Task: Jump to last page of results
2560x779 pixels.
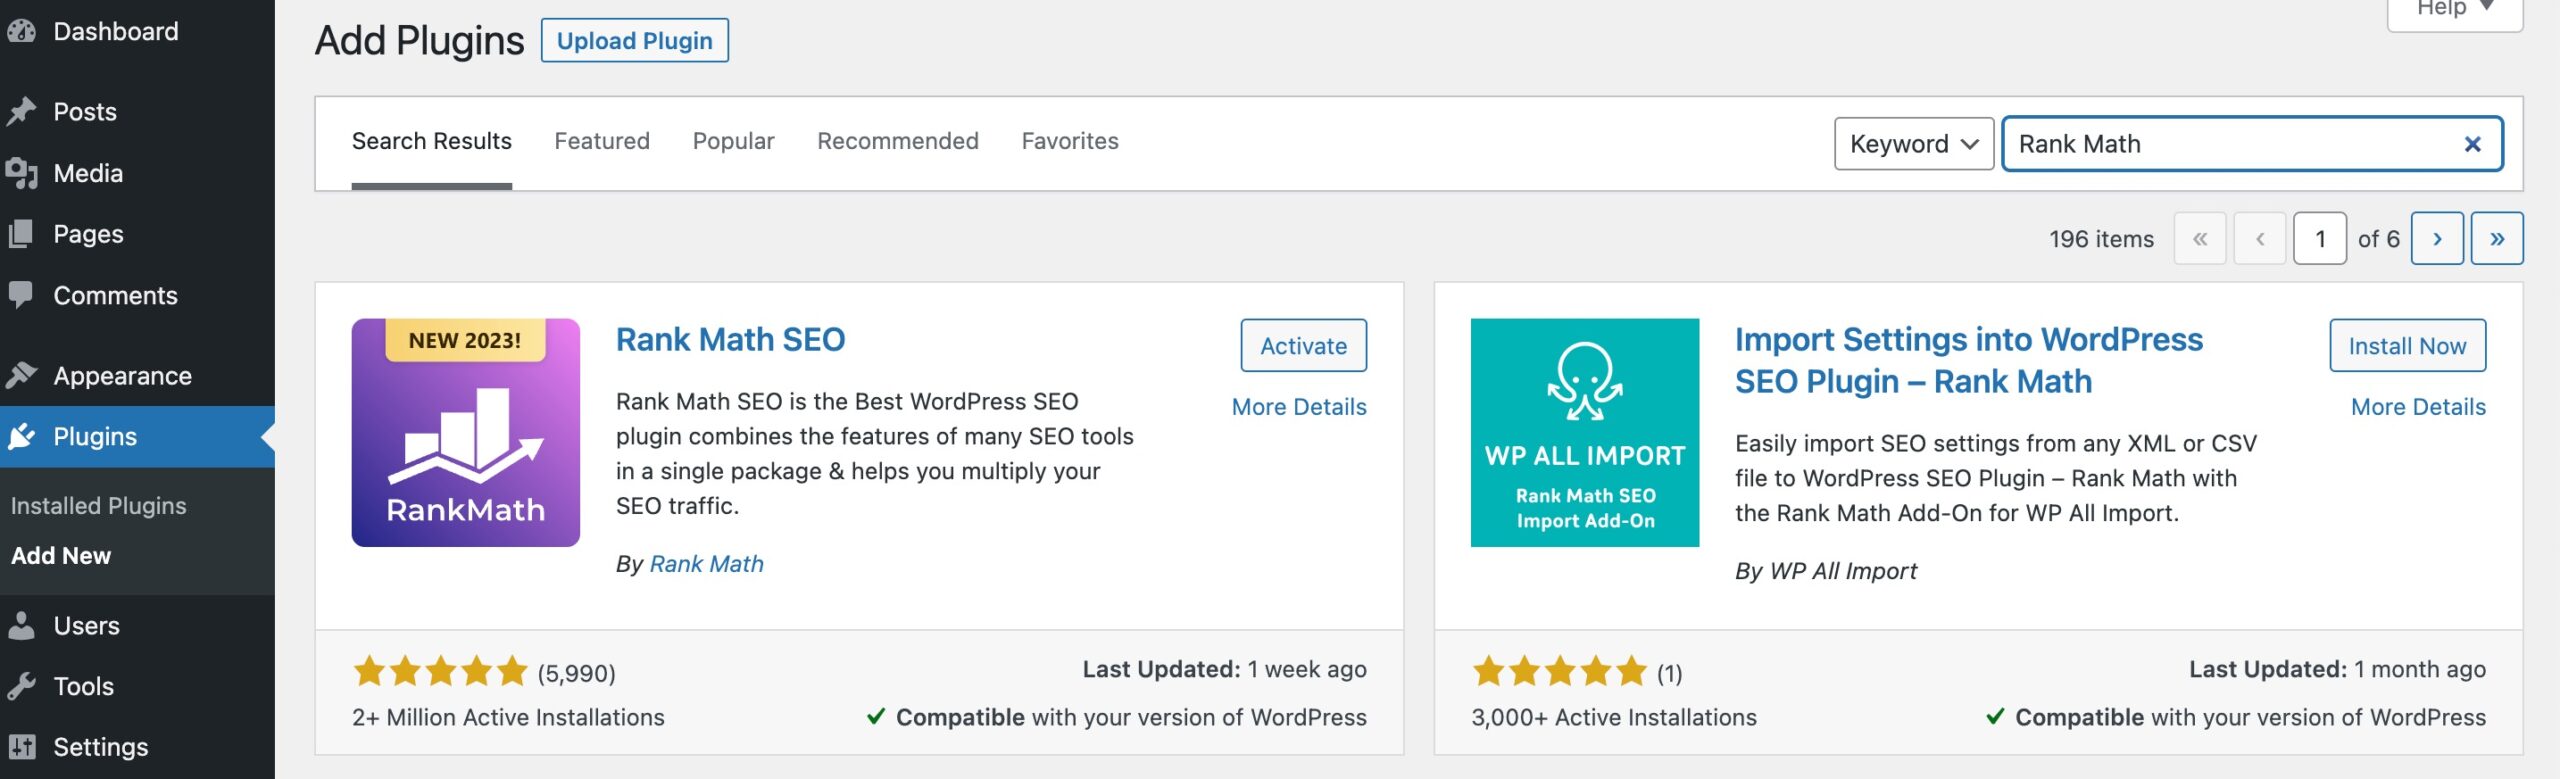Action: click(x=2497, y=239)
